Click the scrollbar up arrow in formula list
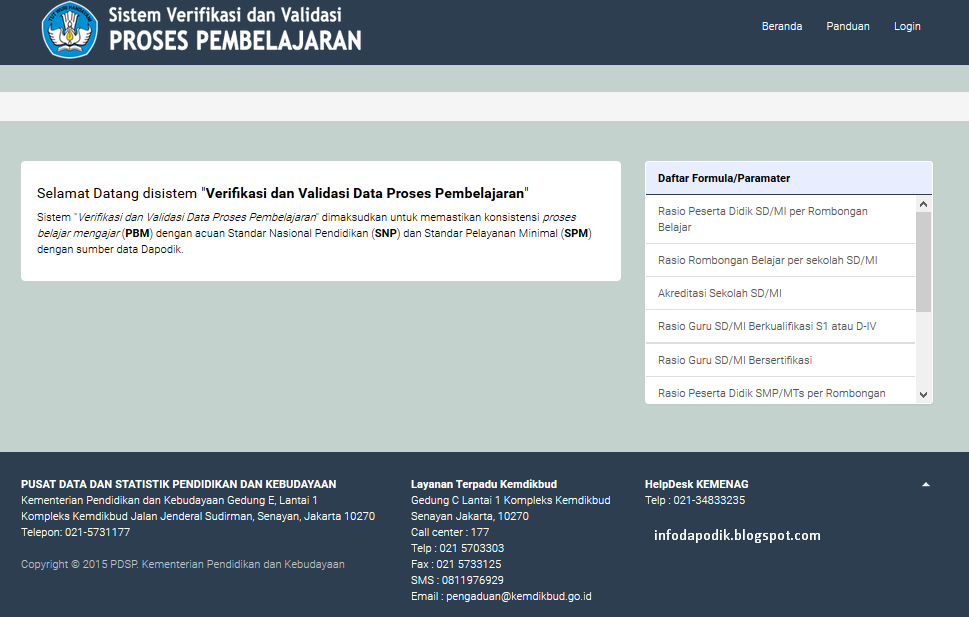This screenshot has width=969, height=617. click(x=923, y=203)
